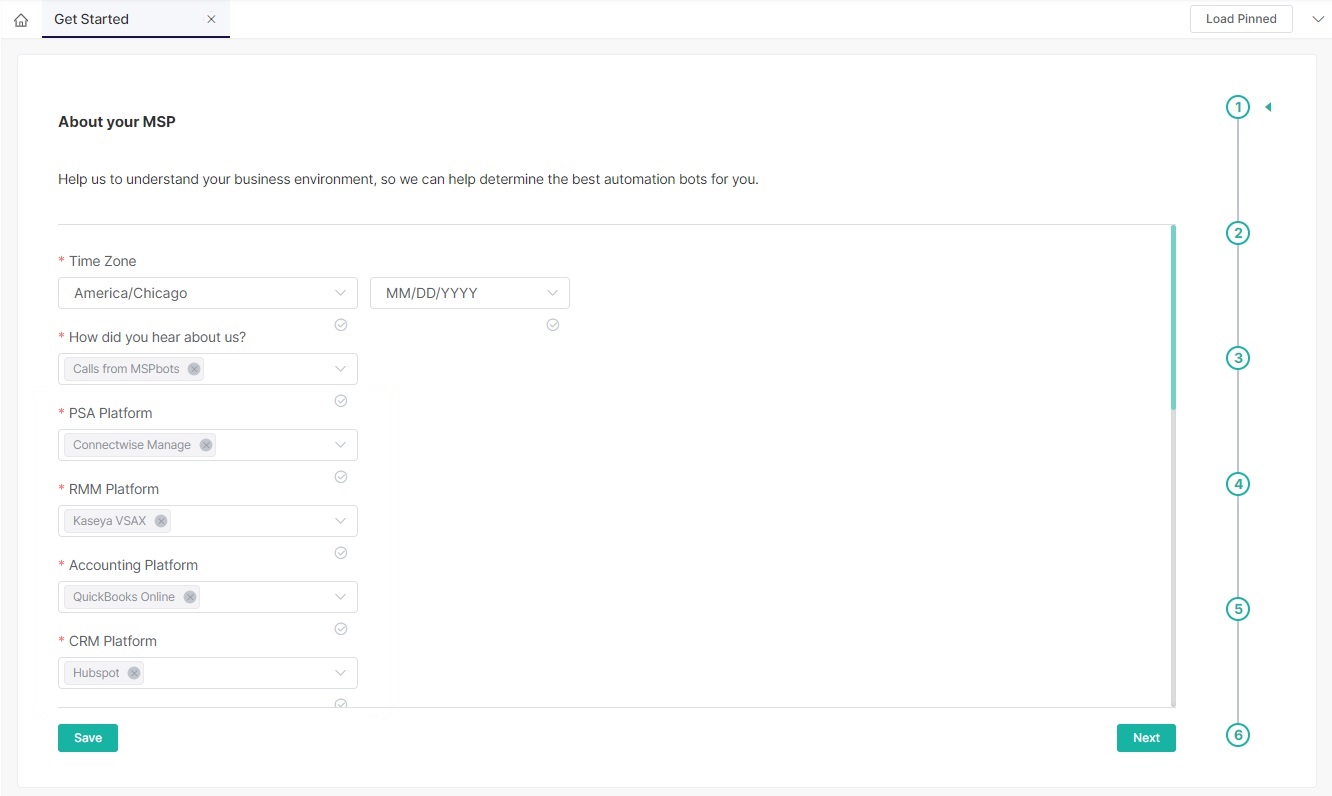Image resolution: width=1332 pixels, height=796 pixels.
Task: Switch to the Get Started tab
Action: pos(92,19)
